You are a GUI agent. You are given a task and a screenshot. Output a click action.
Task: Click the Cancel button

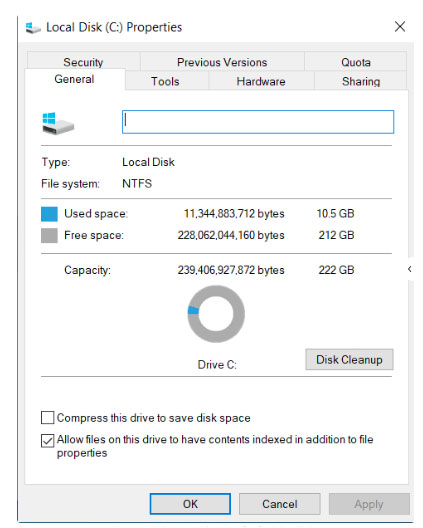tap(280, 504)
